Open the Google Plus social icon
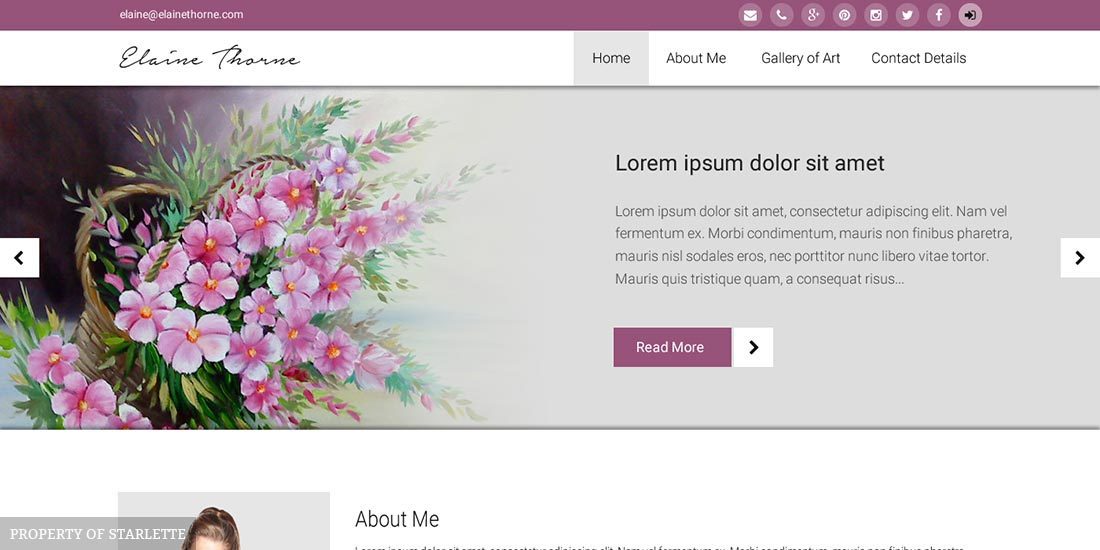Image resolution: width=1100 pixels, height=550 pixels. click(813, 15)
